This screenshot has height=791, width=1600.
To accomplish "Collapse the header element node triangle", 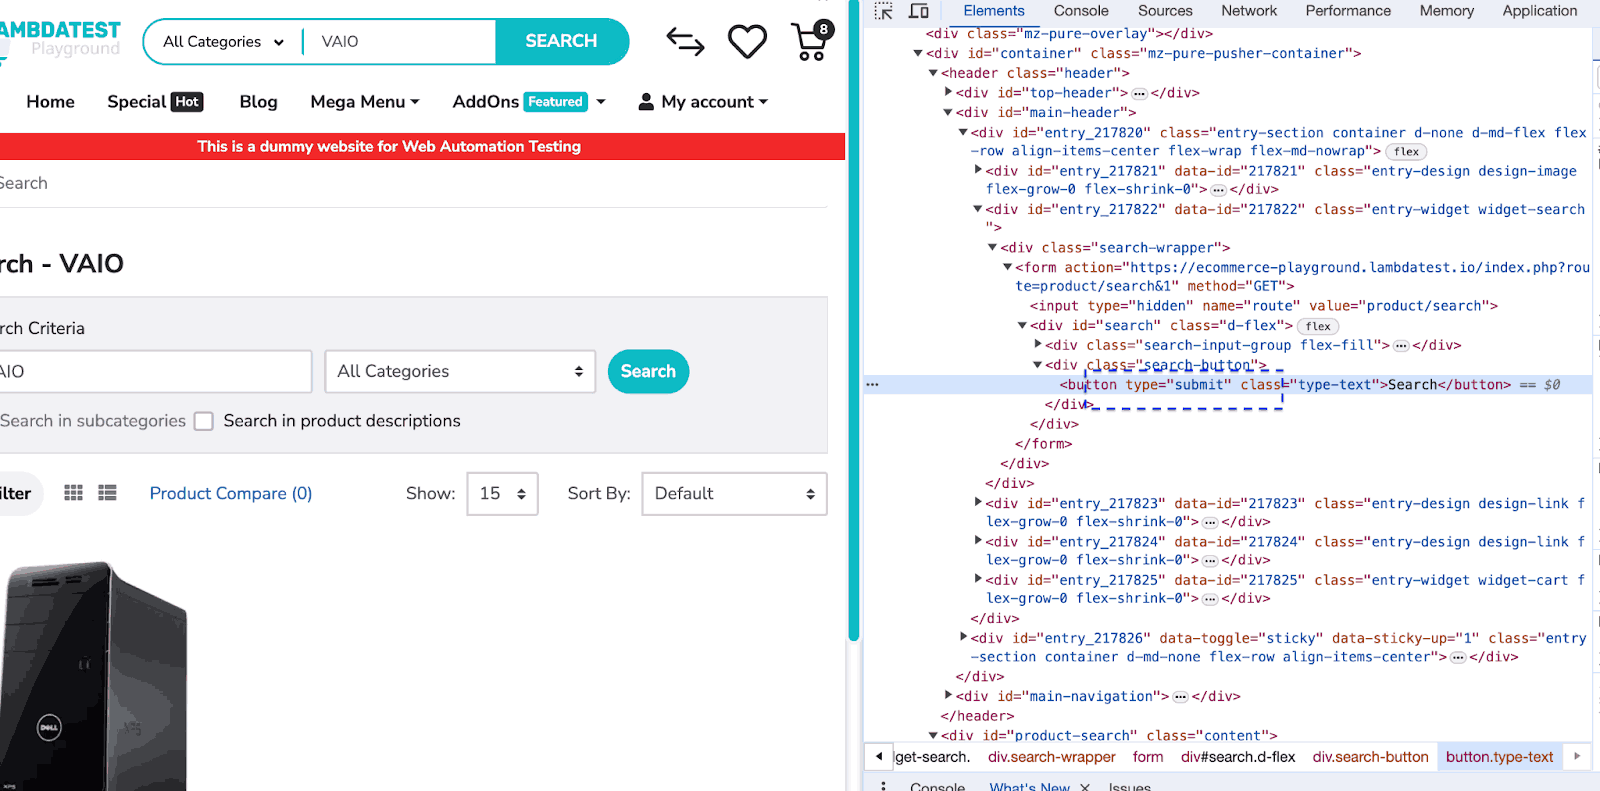I will [x=933, y=73].
